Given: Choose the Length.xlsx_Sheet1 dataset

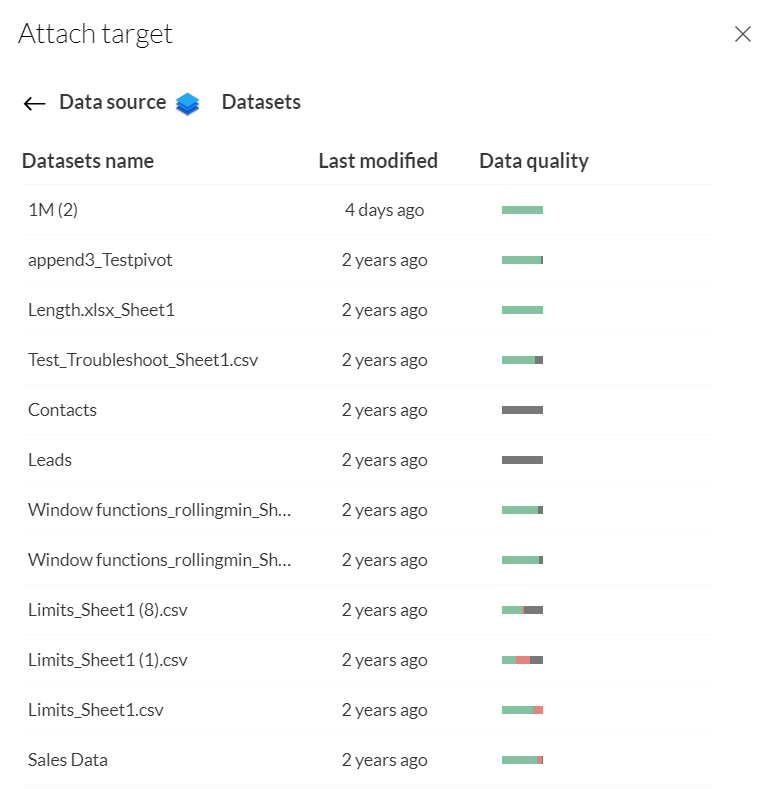Looking at the screenshot, I should [x=101, y=310].
